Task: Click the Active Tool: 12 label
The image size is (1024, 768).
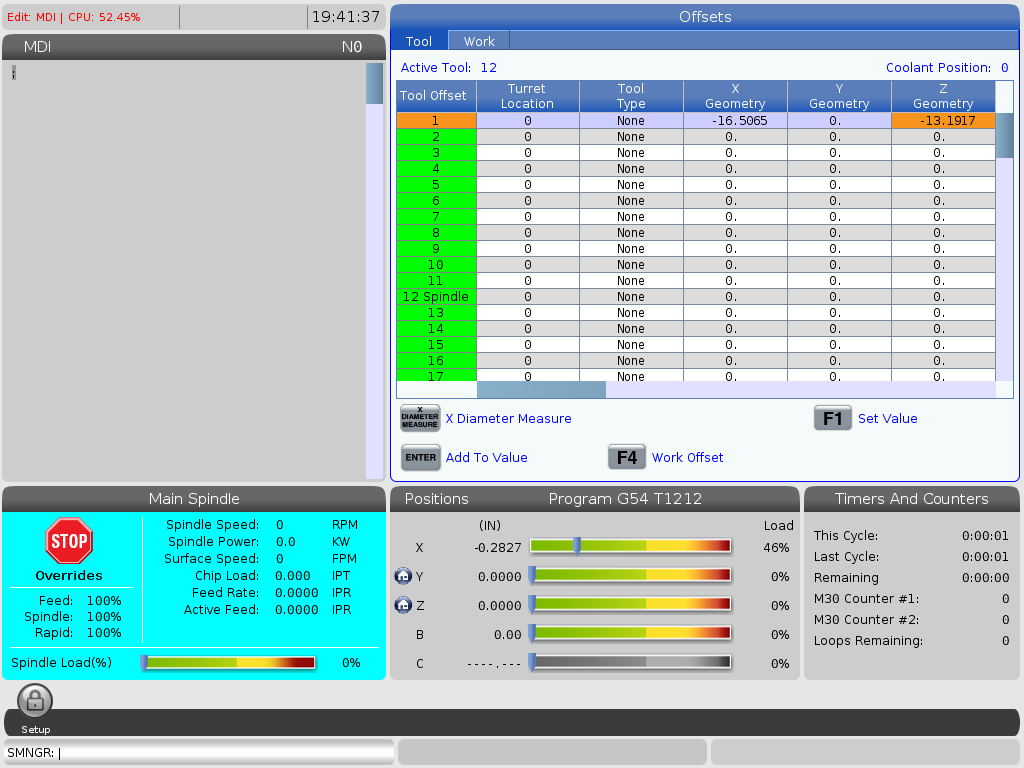Action: (x=449, y=67)
